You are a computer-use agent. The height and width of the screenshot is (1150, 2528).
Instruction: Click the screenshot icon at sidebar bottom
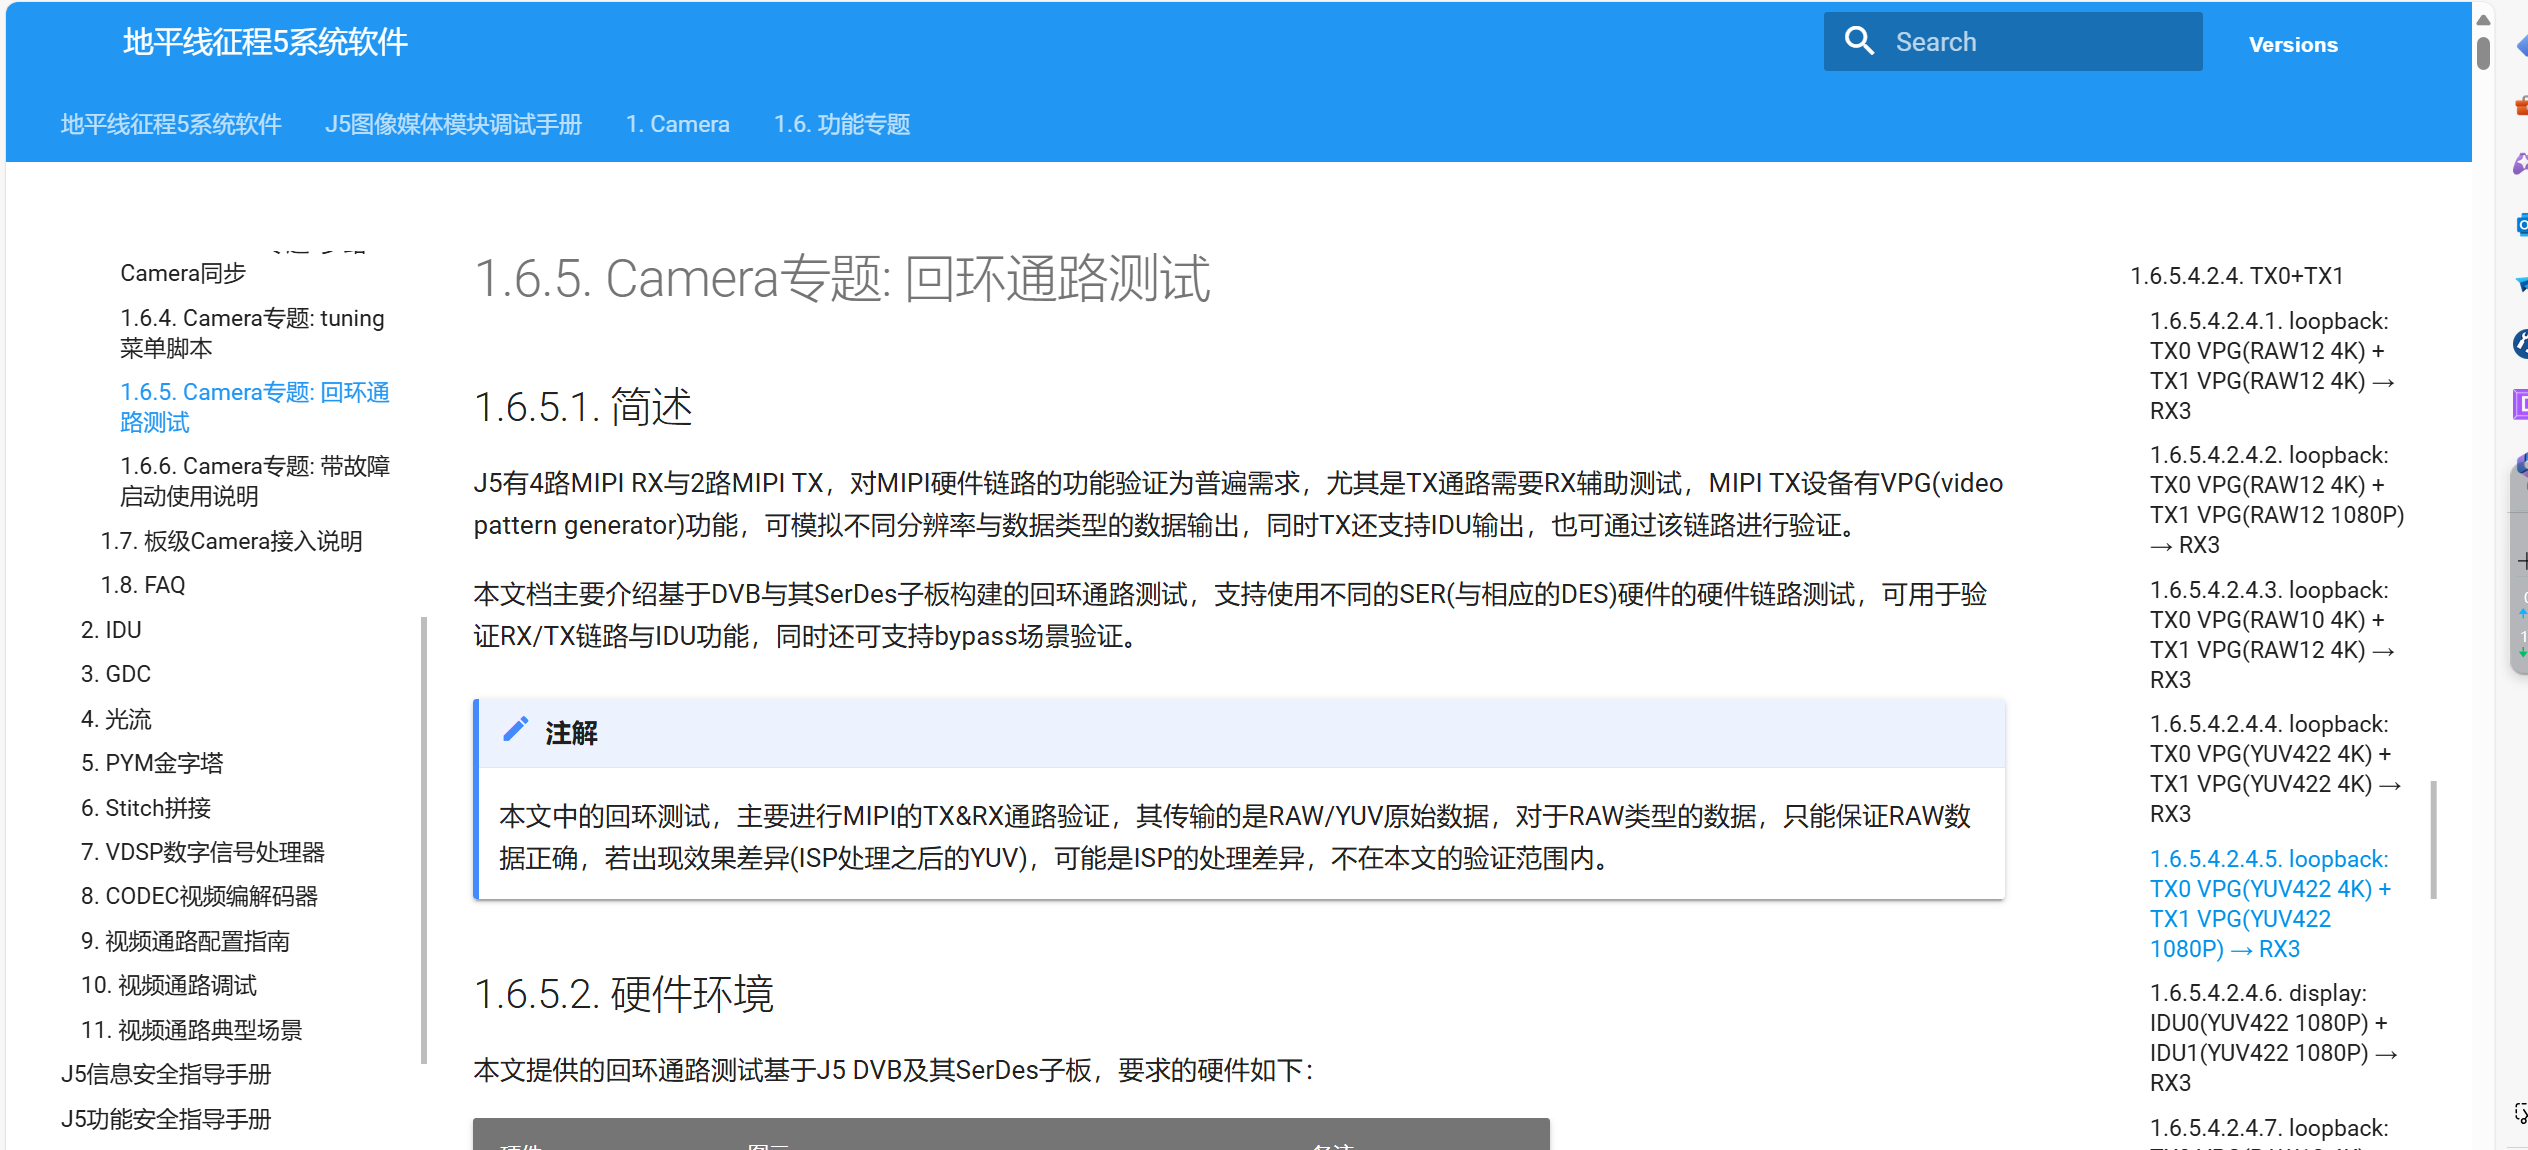2520,1113
